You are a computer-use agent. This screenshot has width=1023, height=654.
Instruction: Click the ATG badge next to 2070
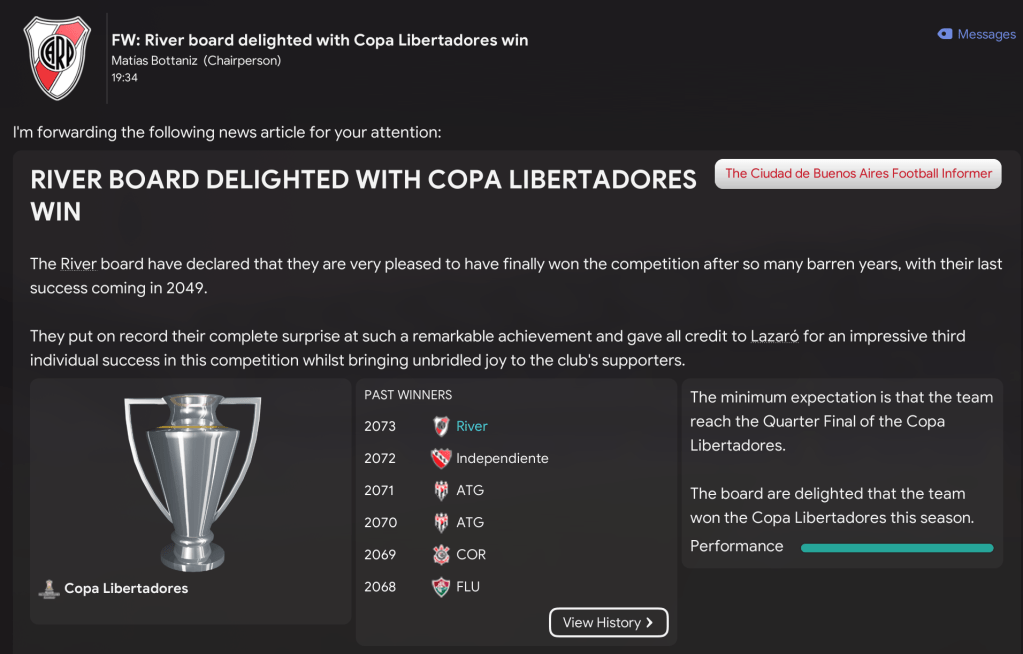tap(440, 522)
